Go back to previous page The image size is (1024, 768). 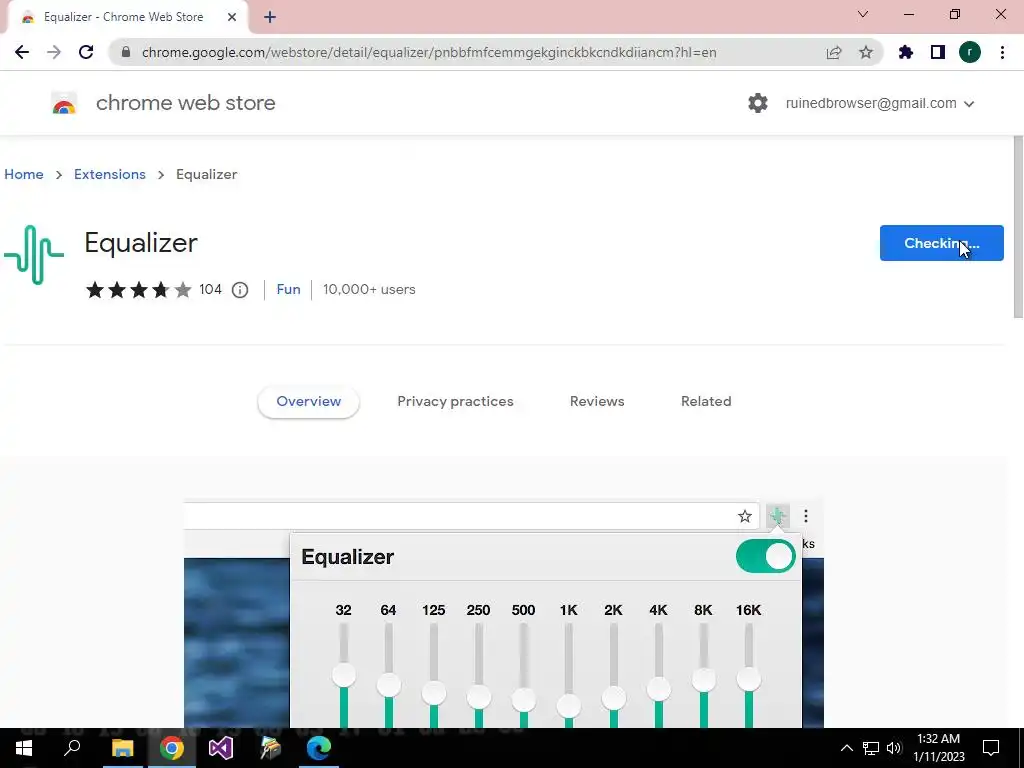[x=22, y=52]
